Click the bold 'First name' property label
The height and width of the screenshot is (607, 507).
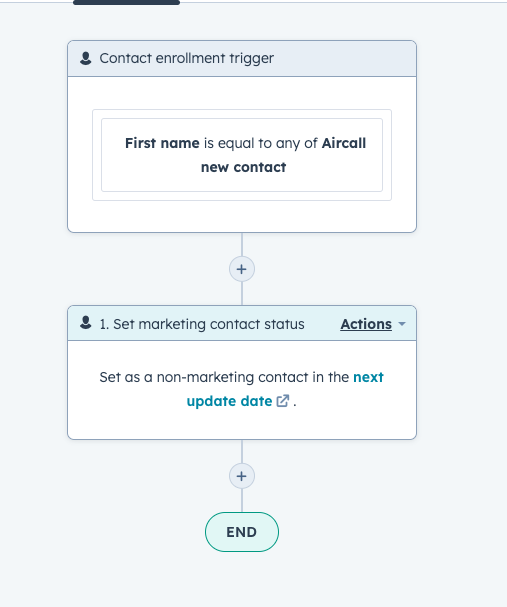click(x=162, y=143)
